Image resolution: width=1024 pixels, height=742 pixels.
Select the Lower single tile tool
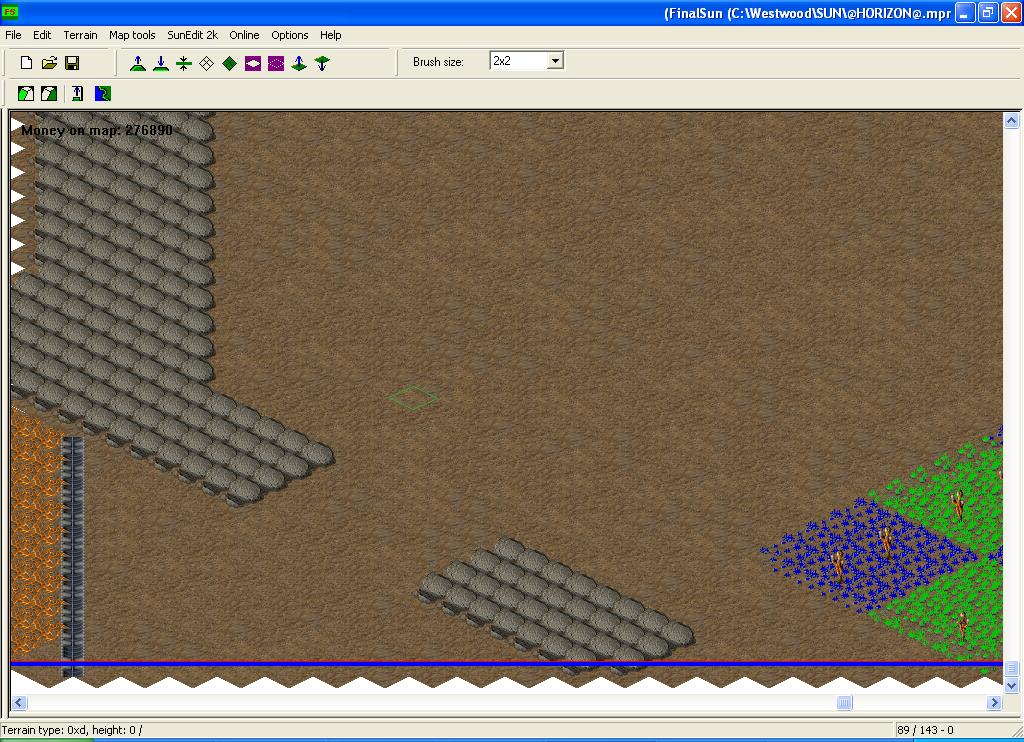tap(322, 63)
